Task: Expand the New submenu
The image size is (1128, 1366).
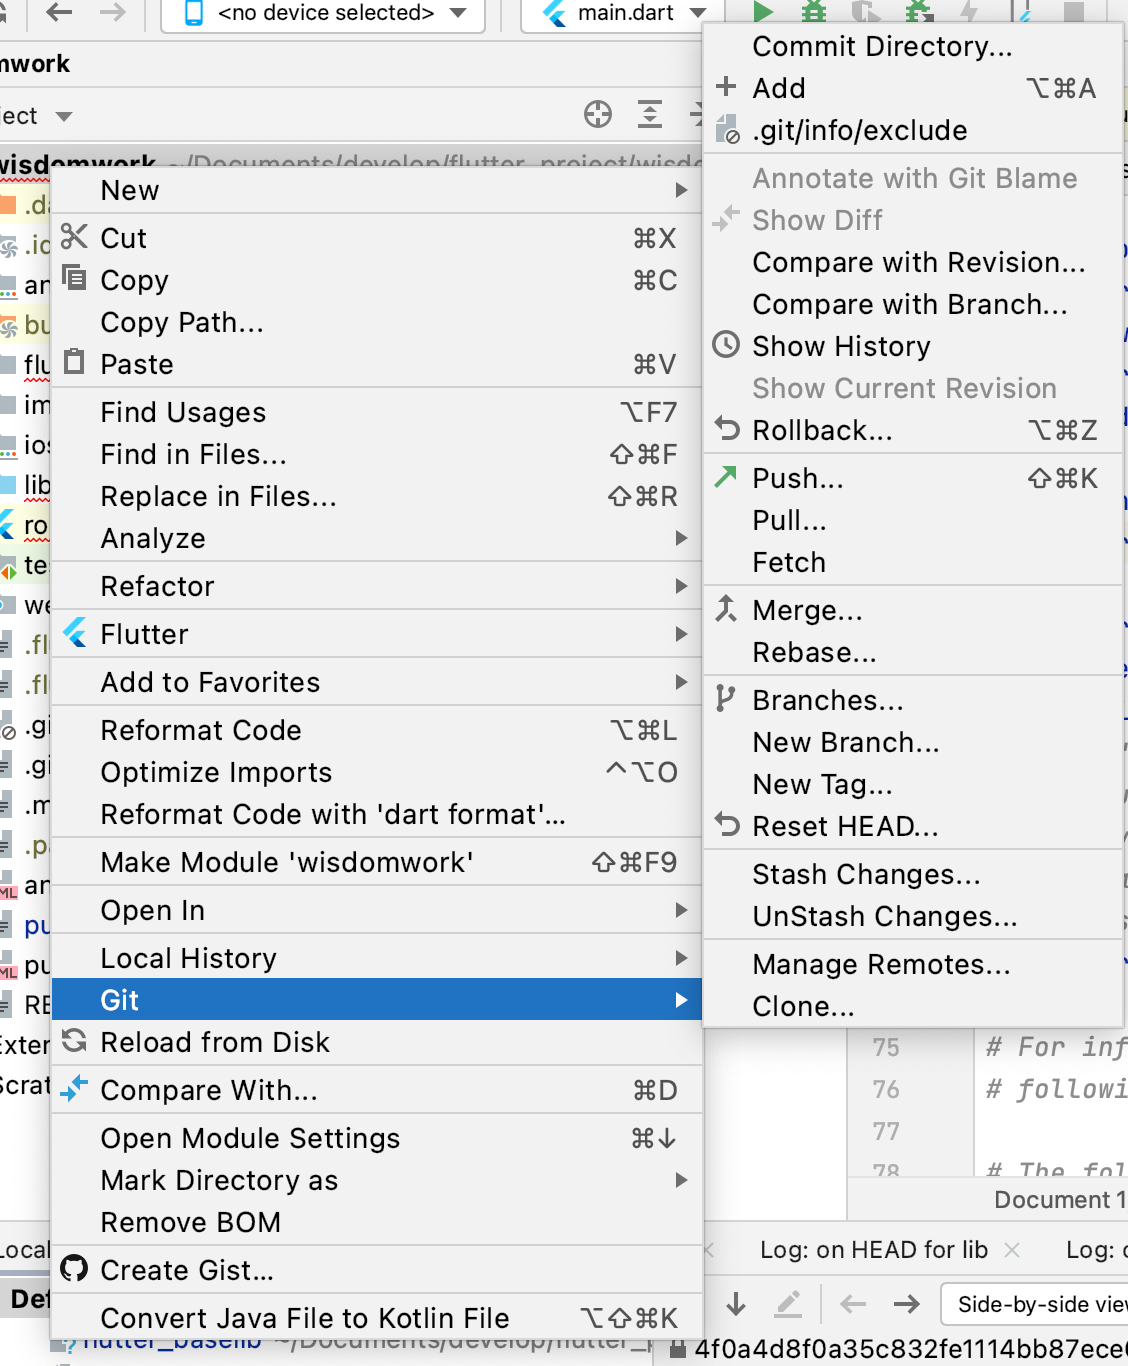Action: tap(376, 190)
